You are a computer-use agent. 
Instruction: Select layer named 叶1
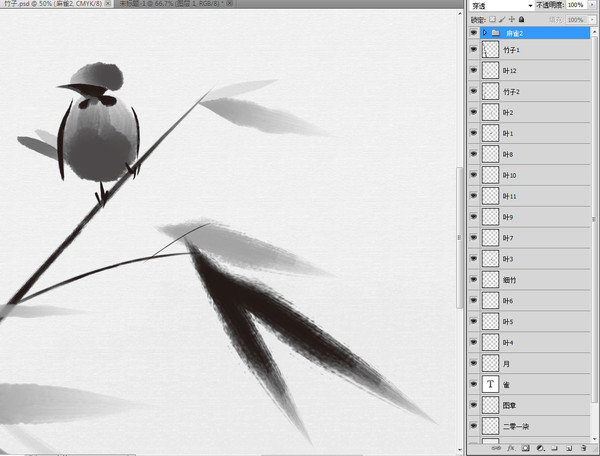(536, 133)
